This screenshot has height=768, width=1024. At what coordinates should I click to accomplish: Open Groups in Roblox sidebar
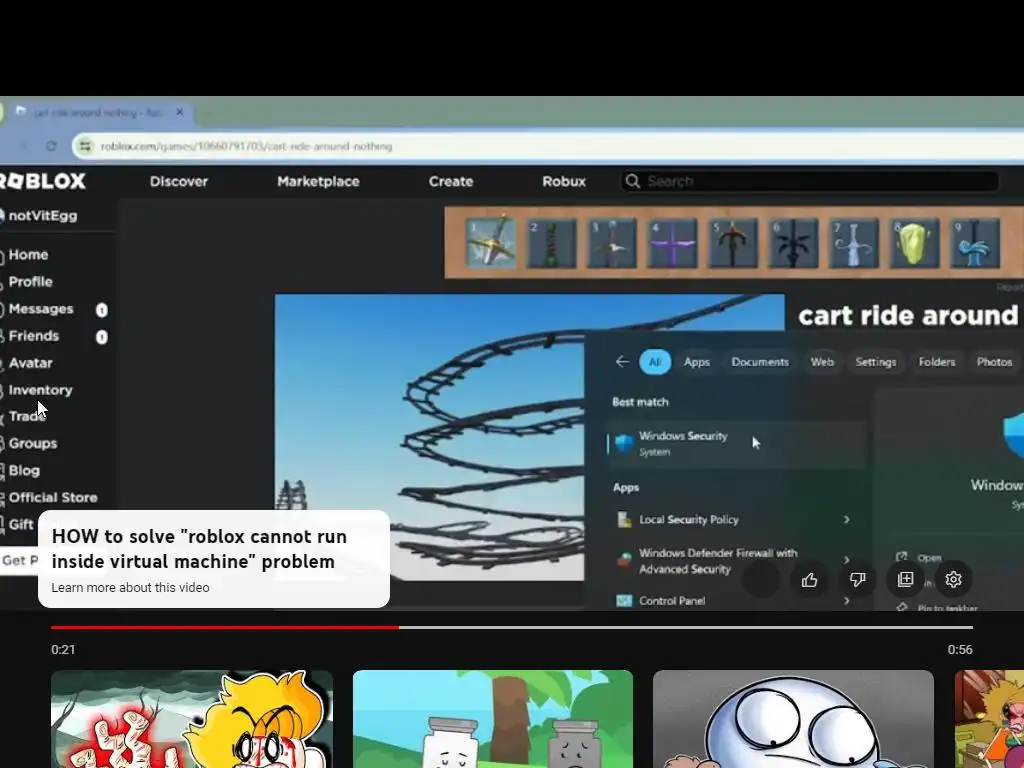click(x=33, y=443)
